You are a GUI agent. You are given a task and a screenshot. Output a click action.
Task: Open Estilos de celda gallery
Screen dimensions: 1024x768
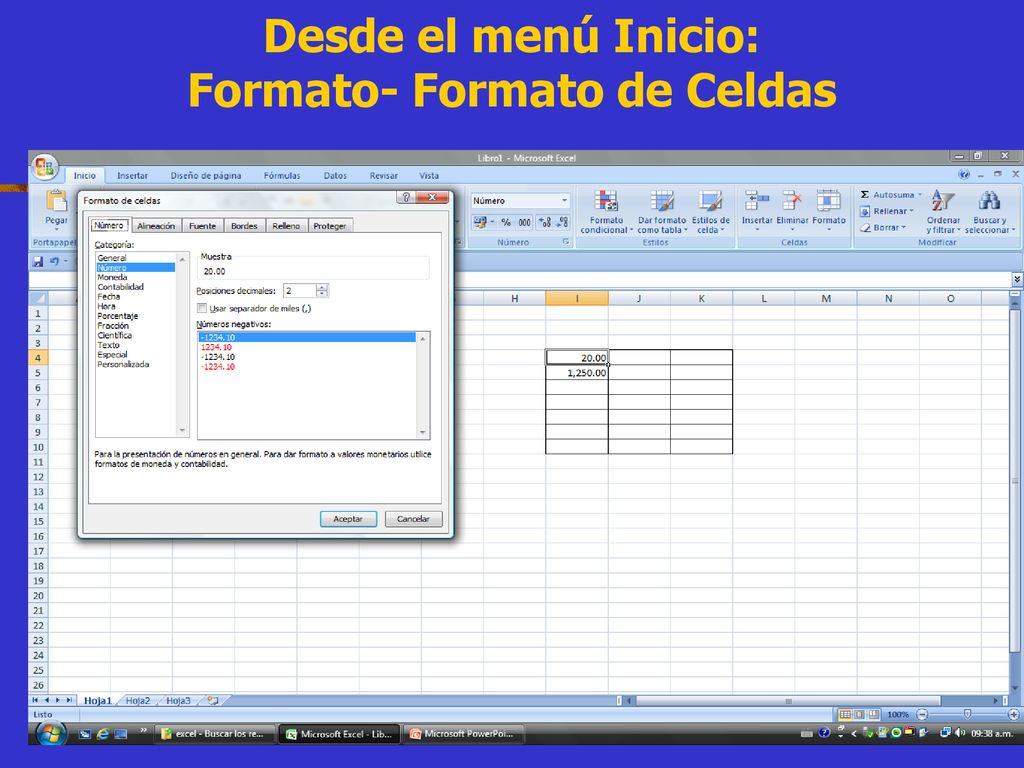coord(711,212)
